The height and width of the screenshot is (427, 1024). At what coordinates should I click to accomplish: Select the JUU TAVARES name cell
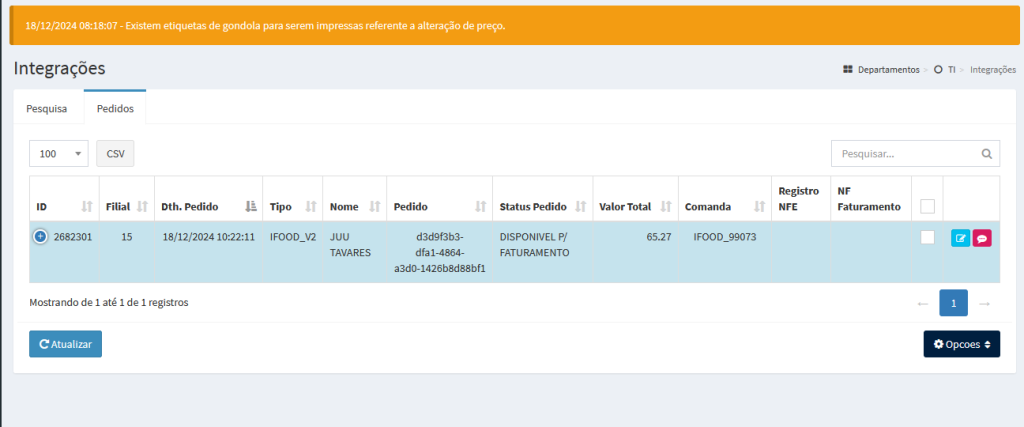[x=355, y=253]
